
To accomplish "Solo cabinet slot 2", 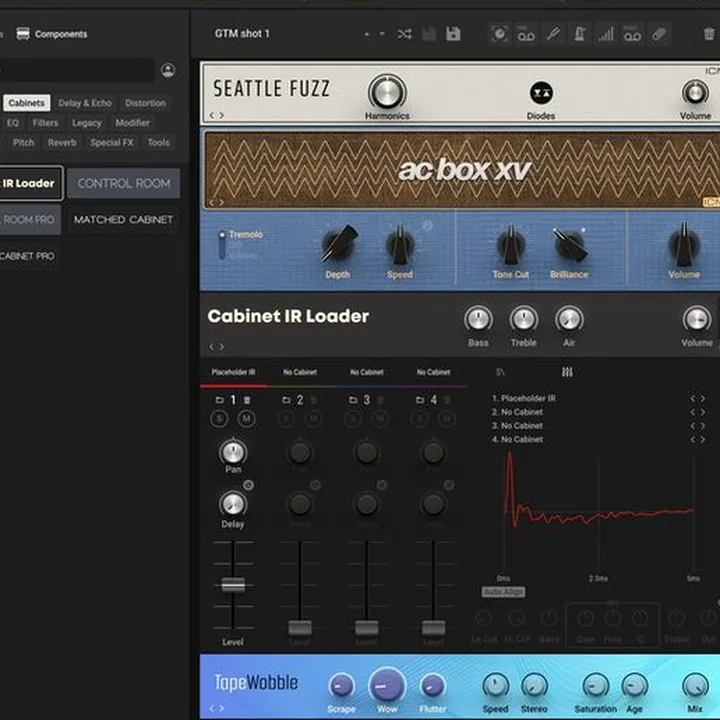I will [286, 419].
